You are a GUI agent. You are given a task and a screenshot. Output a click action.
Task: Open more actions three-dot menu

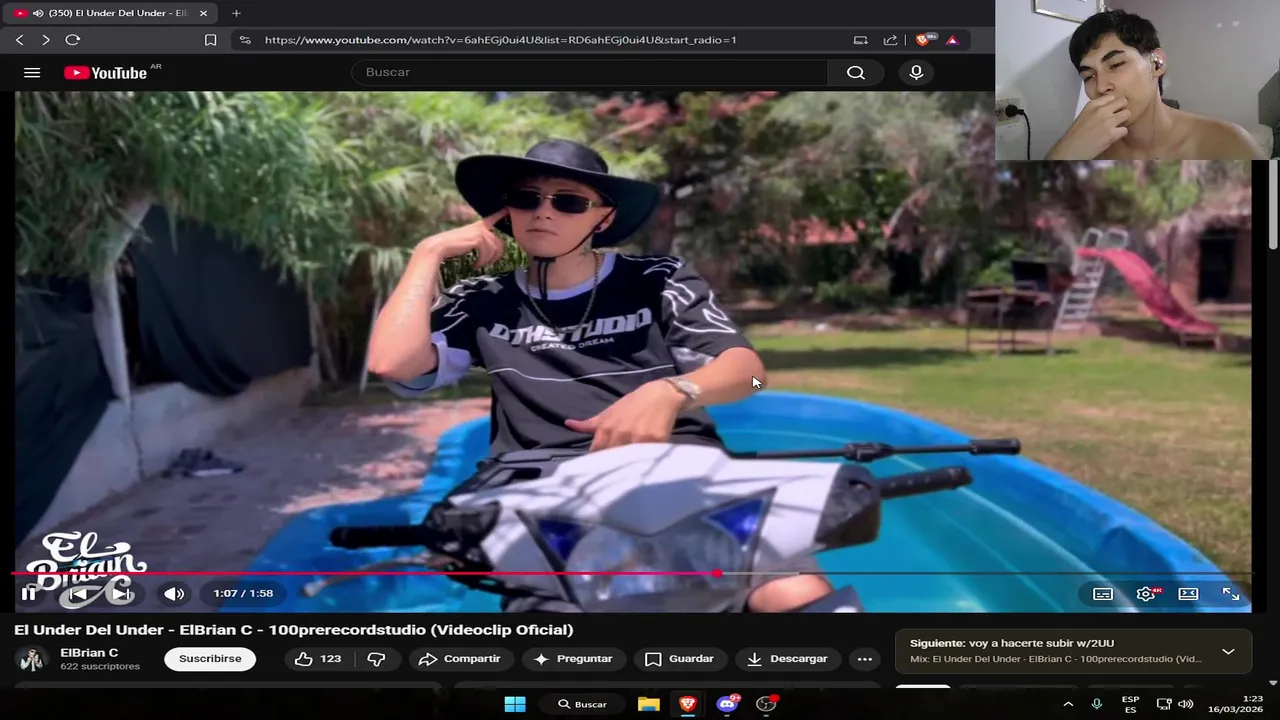pyautogui.click(x=865, y=659)
